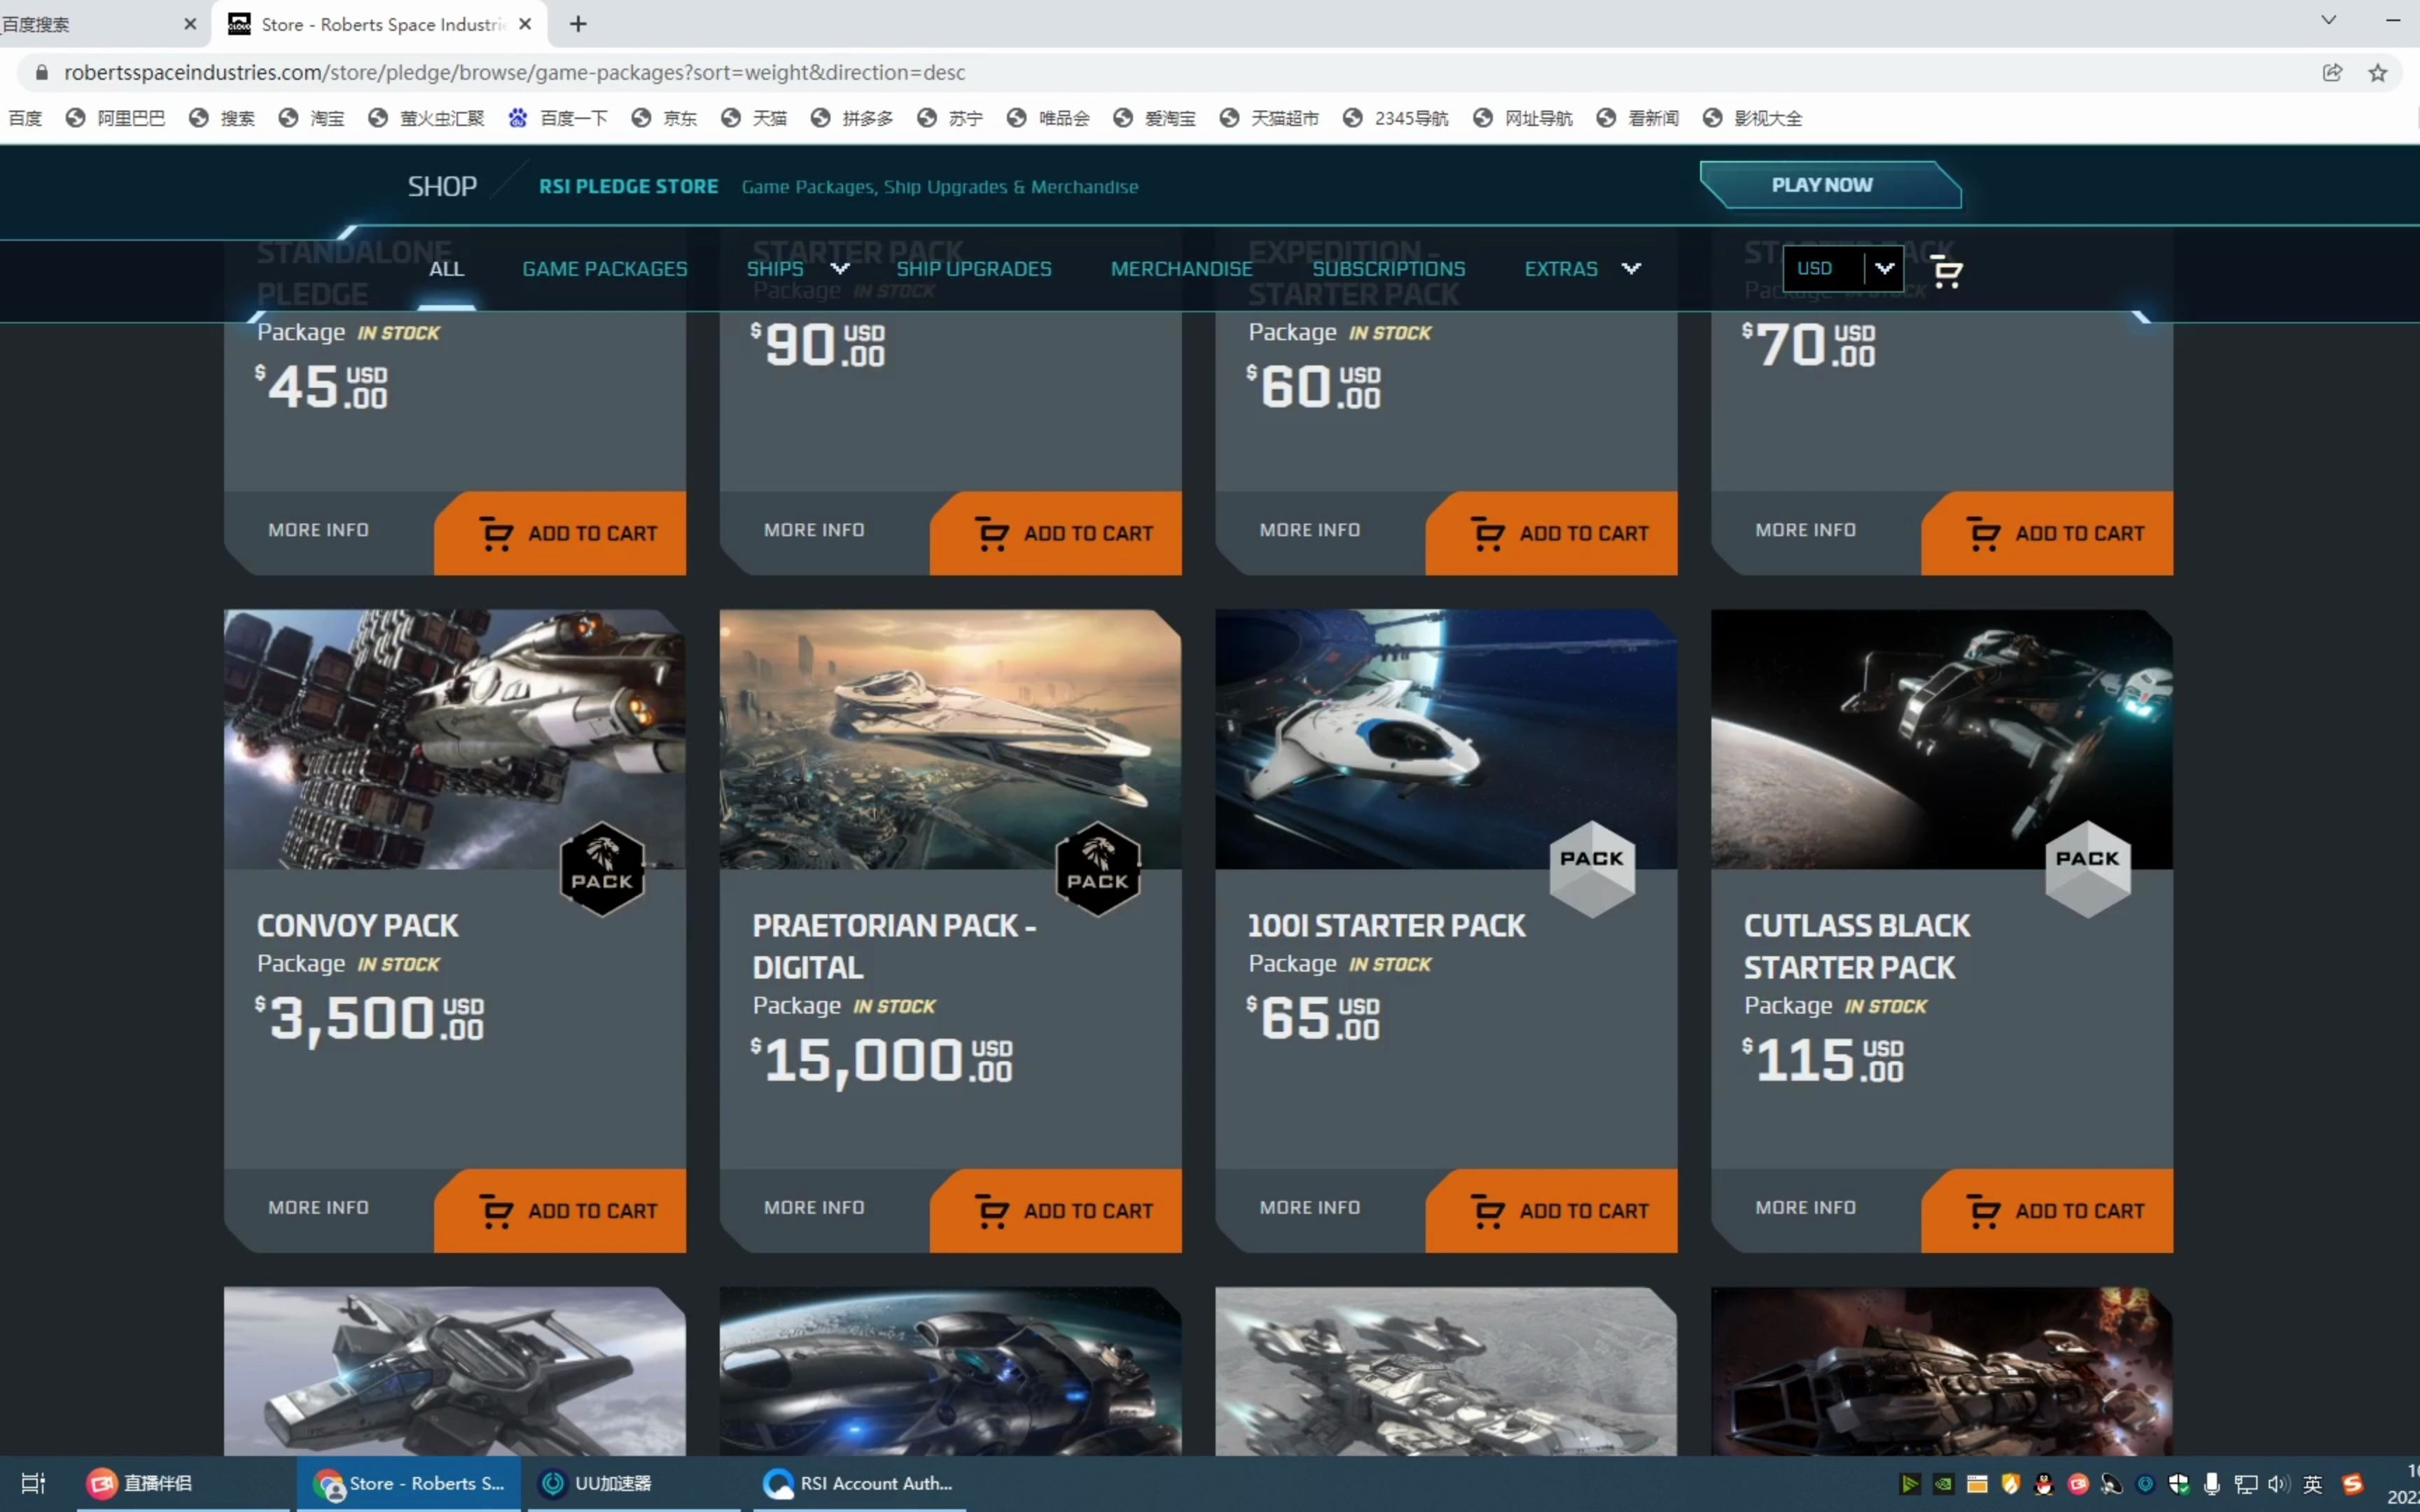Click the Praetorian Pack badge icon
2420x1512 pixels.
[1098, 868]
